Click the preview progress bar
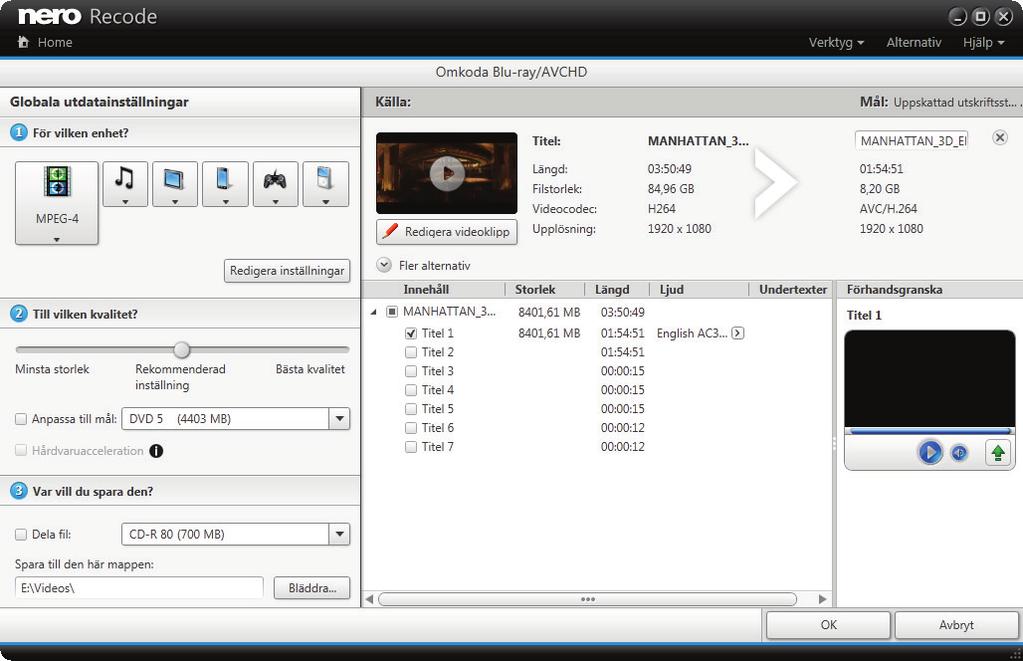This screenshot has height=661, width=1023. tap(929, 431)
